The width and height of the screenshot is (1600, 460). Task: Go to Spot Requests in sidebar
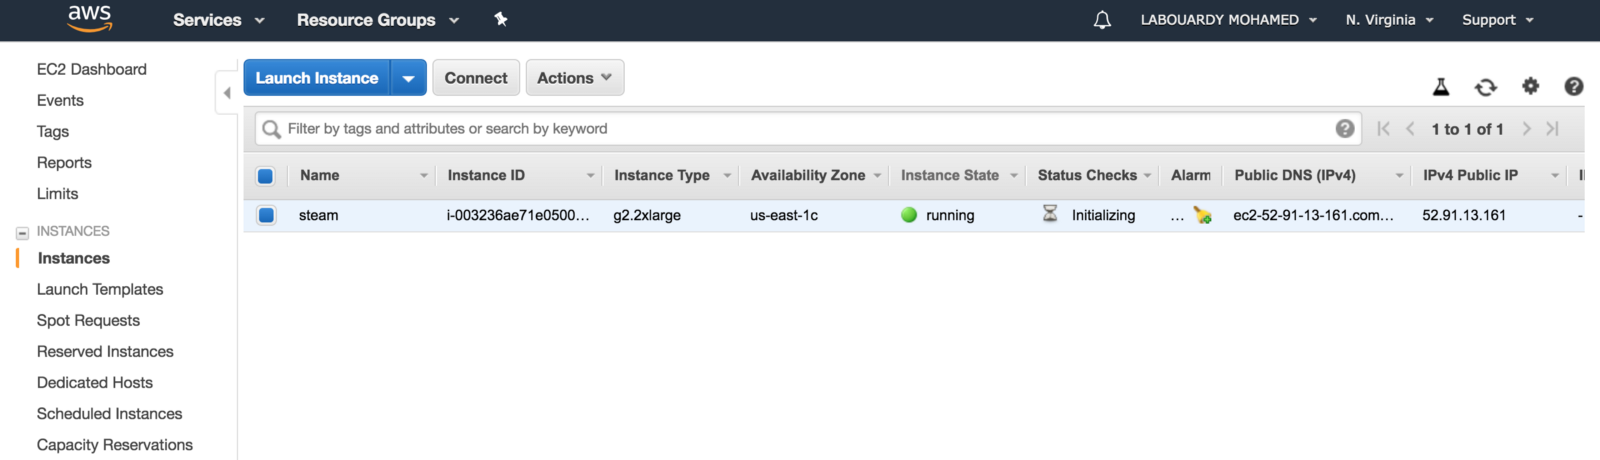click(88, 321)
